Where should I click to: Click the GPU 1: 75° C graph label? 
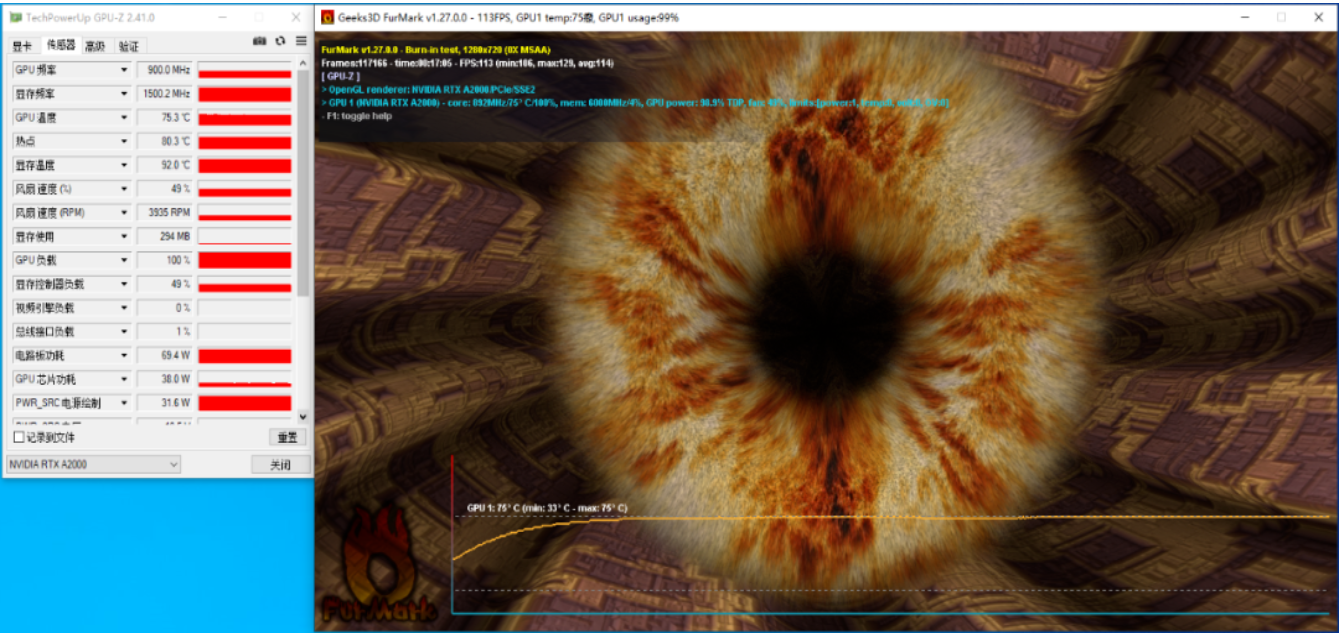(x=547, y=508)
